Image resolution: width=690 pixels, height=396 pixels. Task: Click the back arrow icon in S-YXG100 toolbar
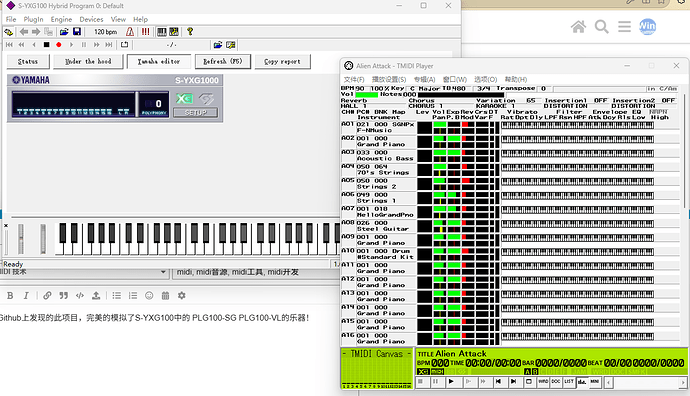click(24, 32)
